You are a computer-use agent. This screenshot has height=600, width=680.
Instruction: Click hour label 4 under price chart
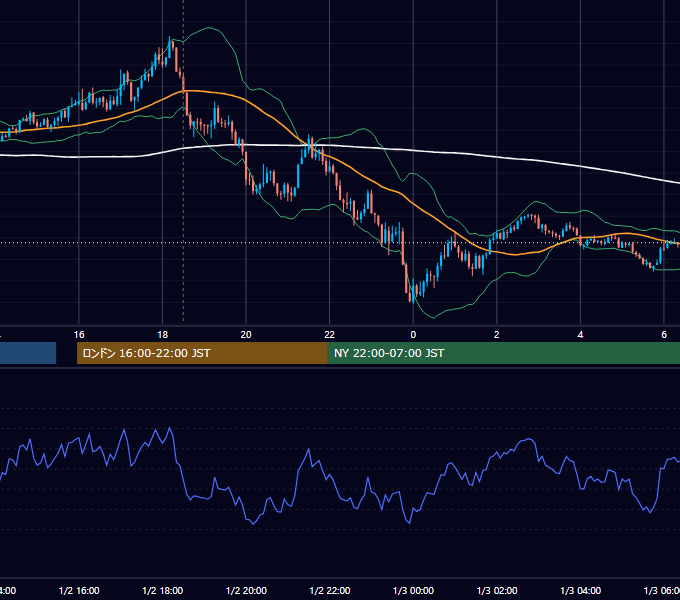pos(580,334)
